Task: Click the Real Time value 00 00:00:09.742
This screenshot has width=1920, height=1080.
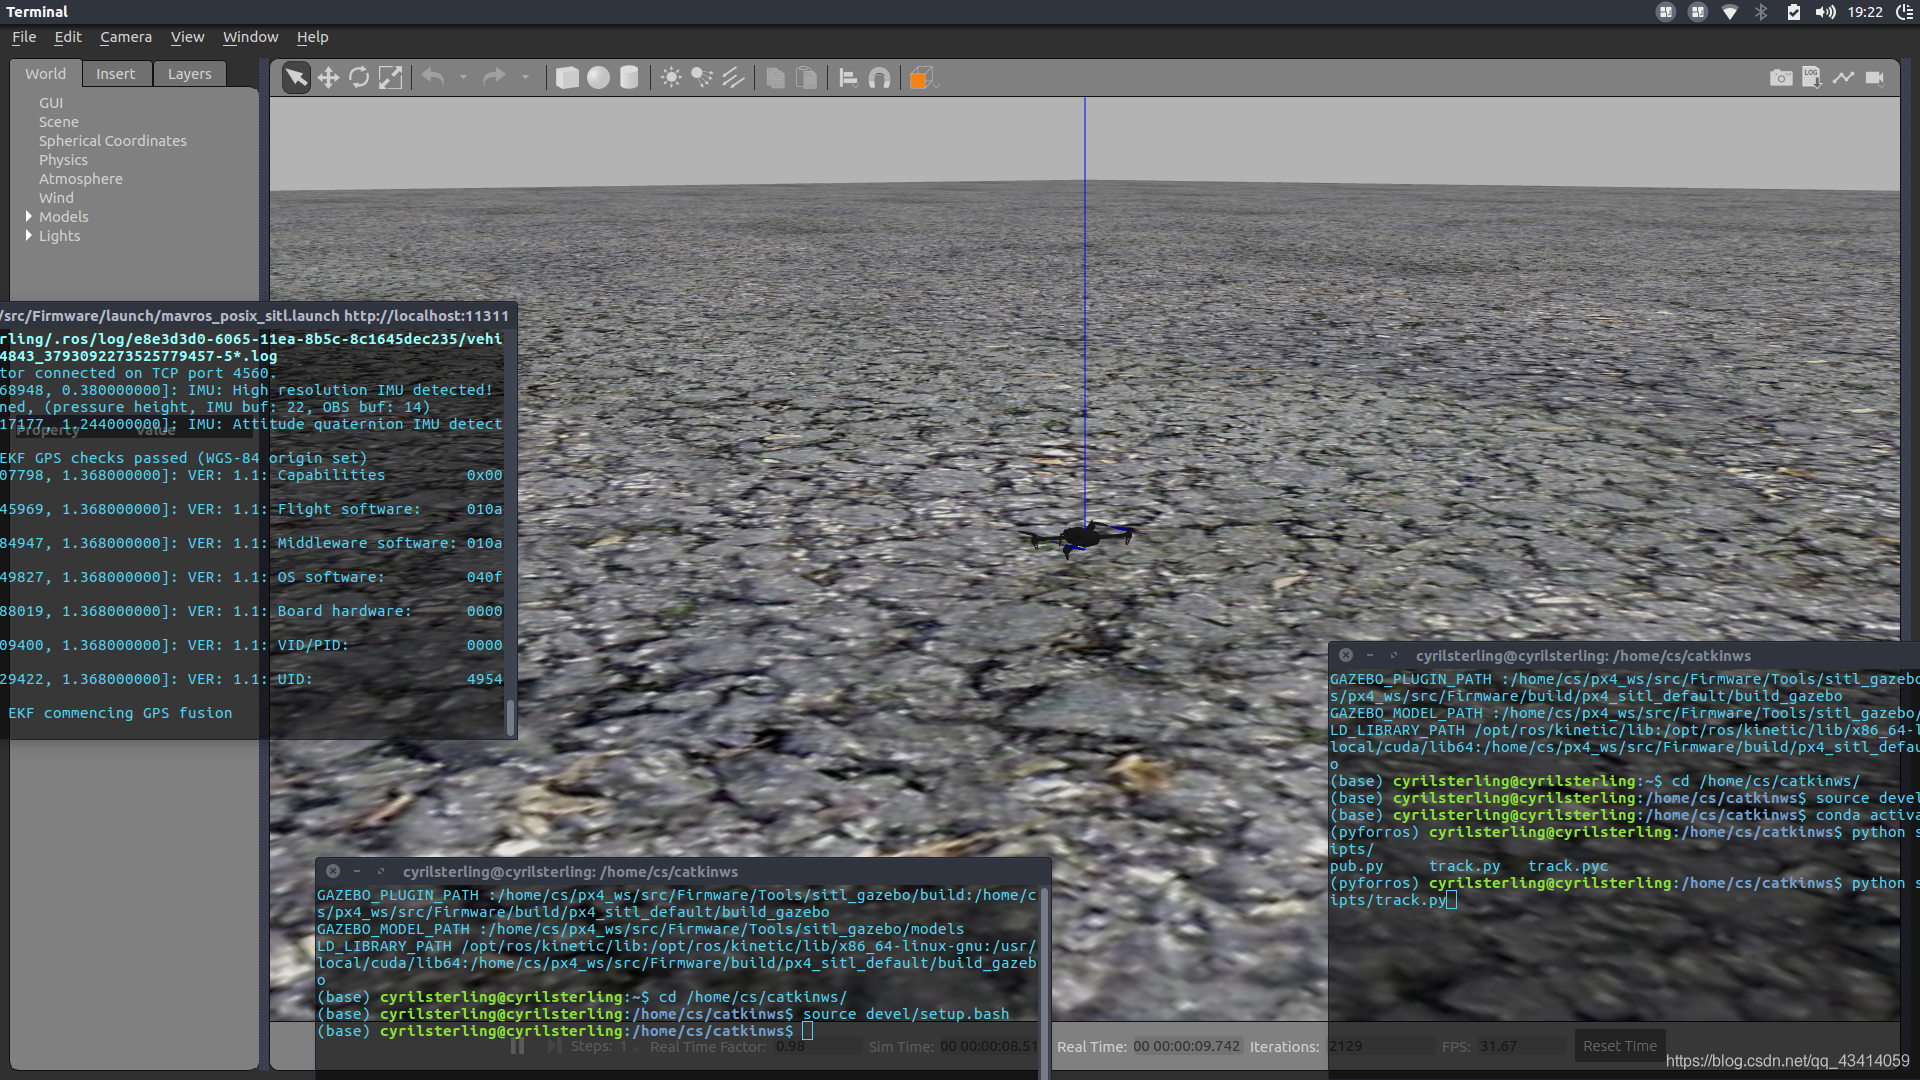Action: pos(1186,1046)
